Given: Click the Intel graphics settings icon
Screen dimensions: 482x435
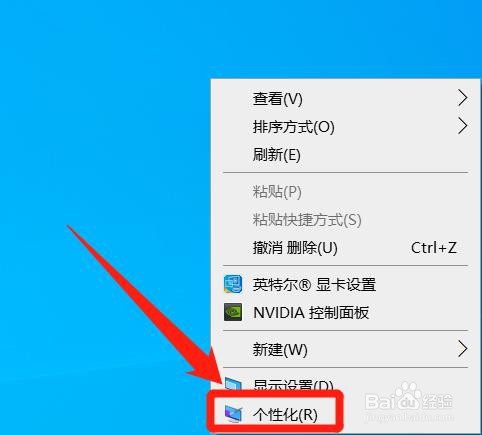Looking at the screenshot, I should [233, 284].
